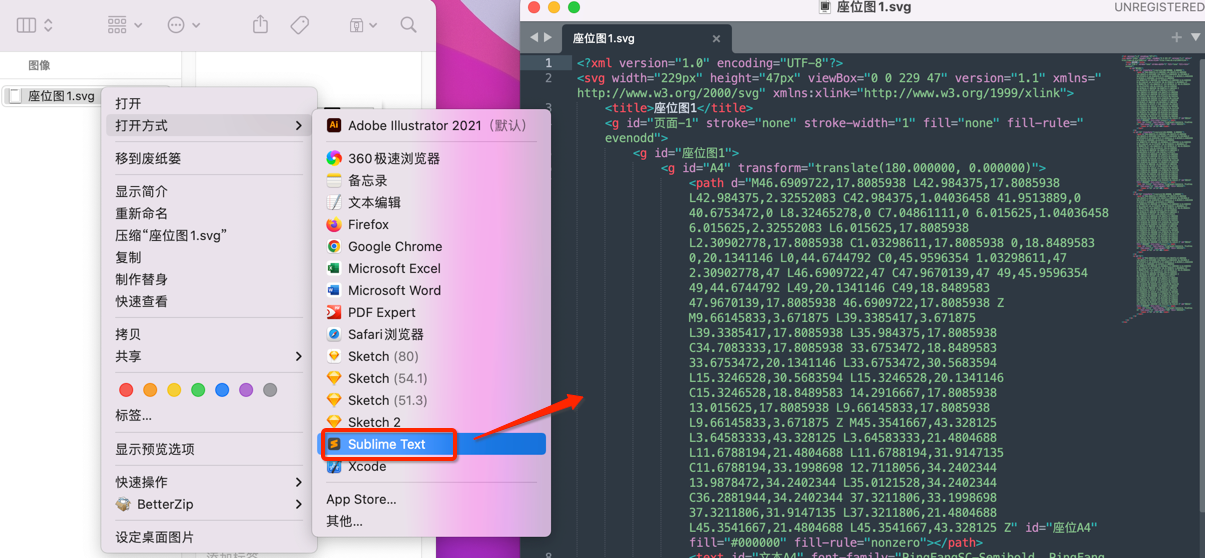Image resolution: width=1205 pixels, height=558 pixels.
Task: Select Sketch (51.3) diamond icon
Action: (x=334, y=400)
